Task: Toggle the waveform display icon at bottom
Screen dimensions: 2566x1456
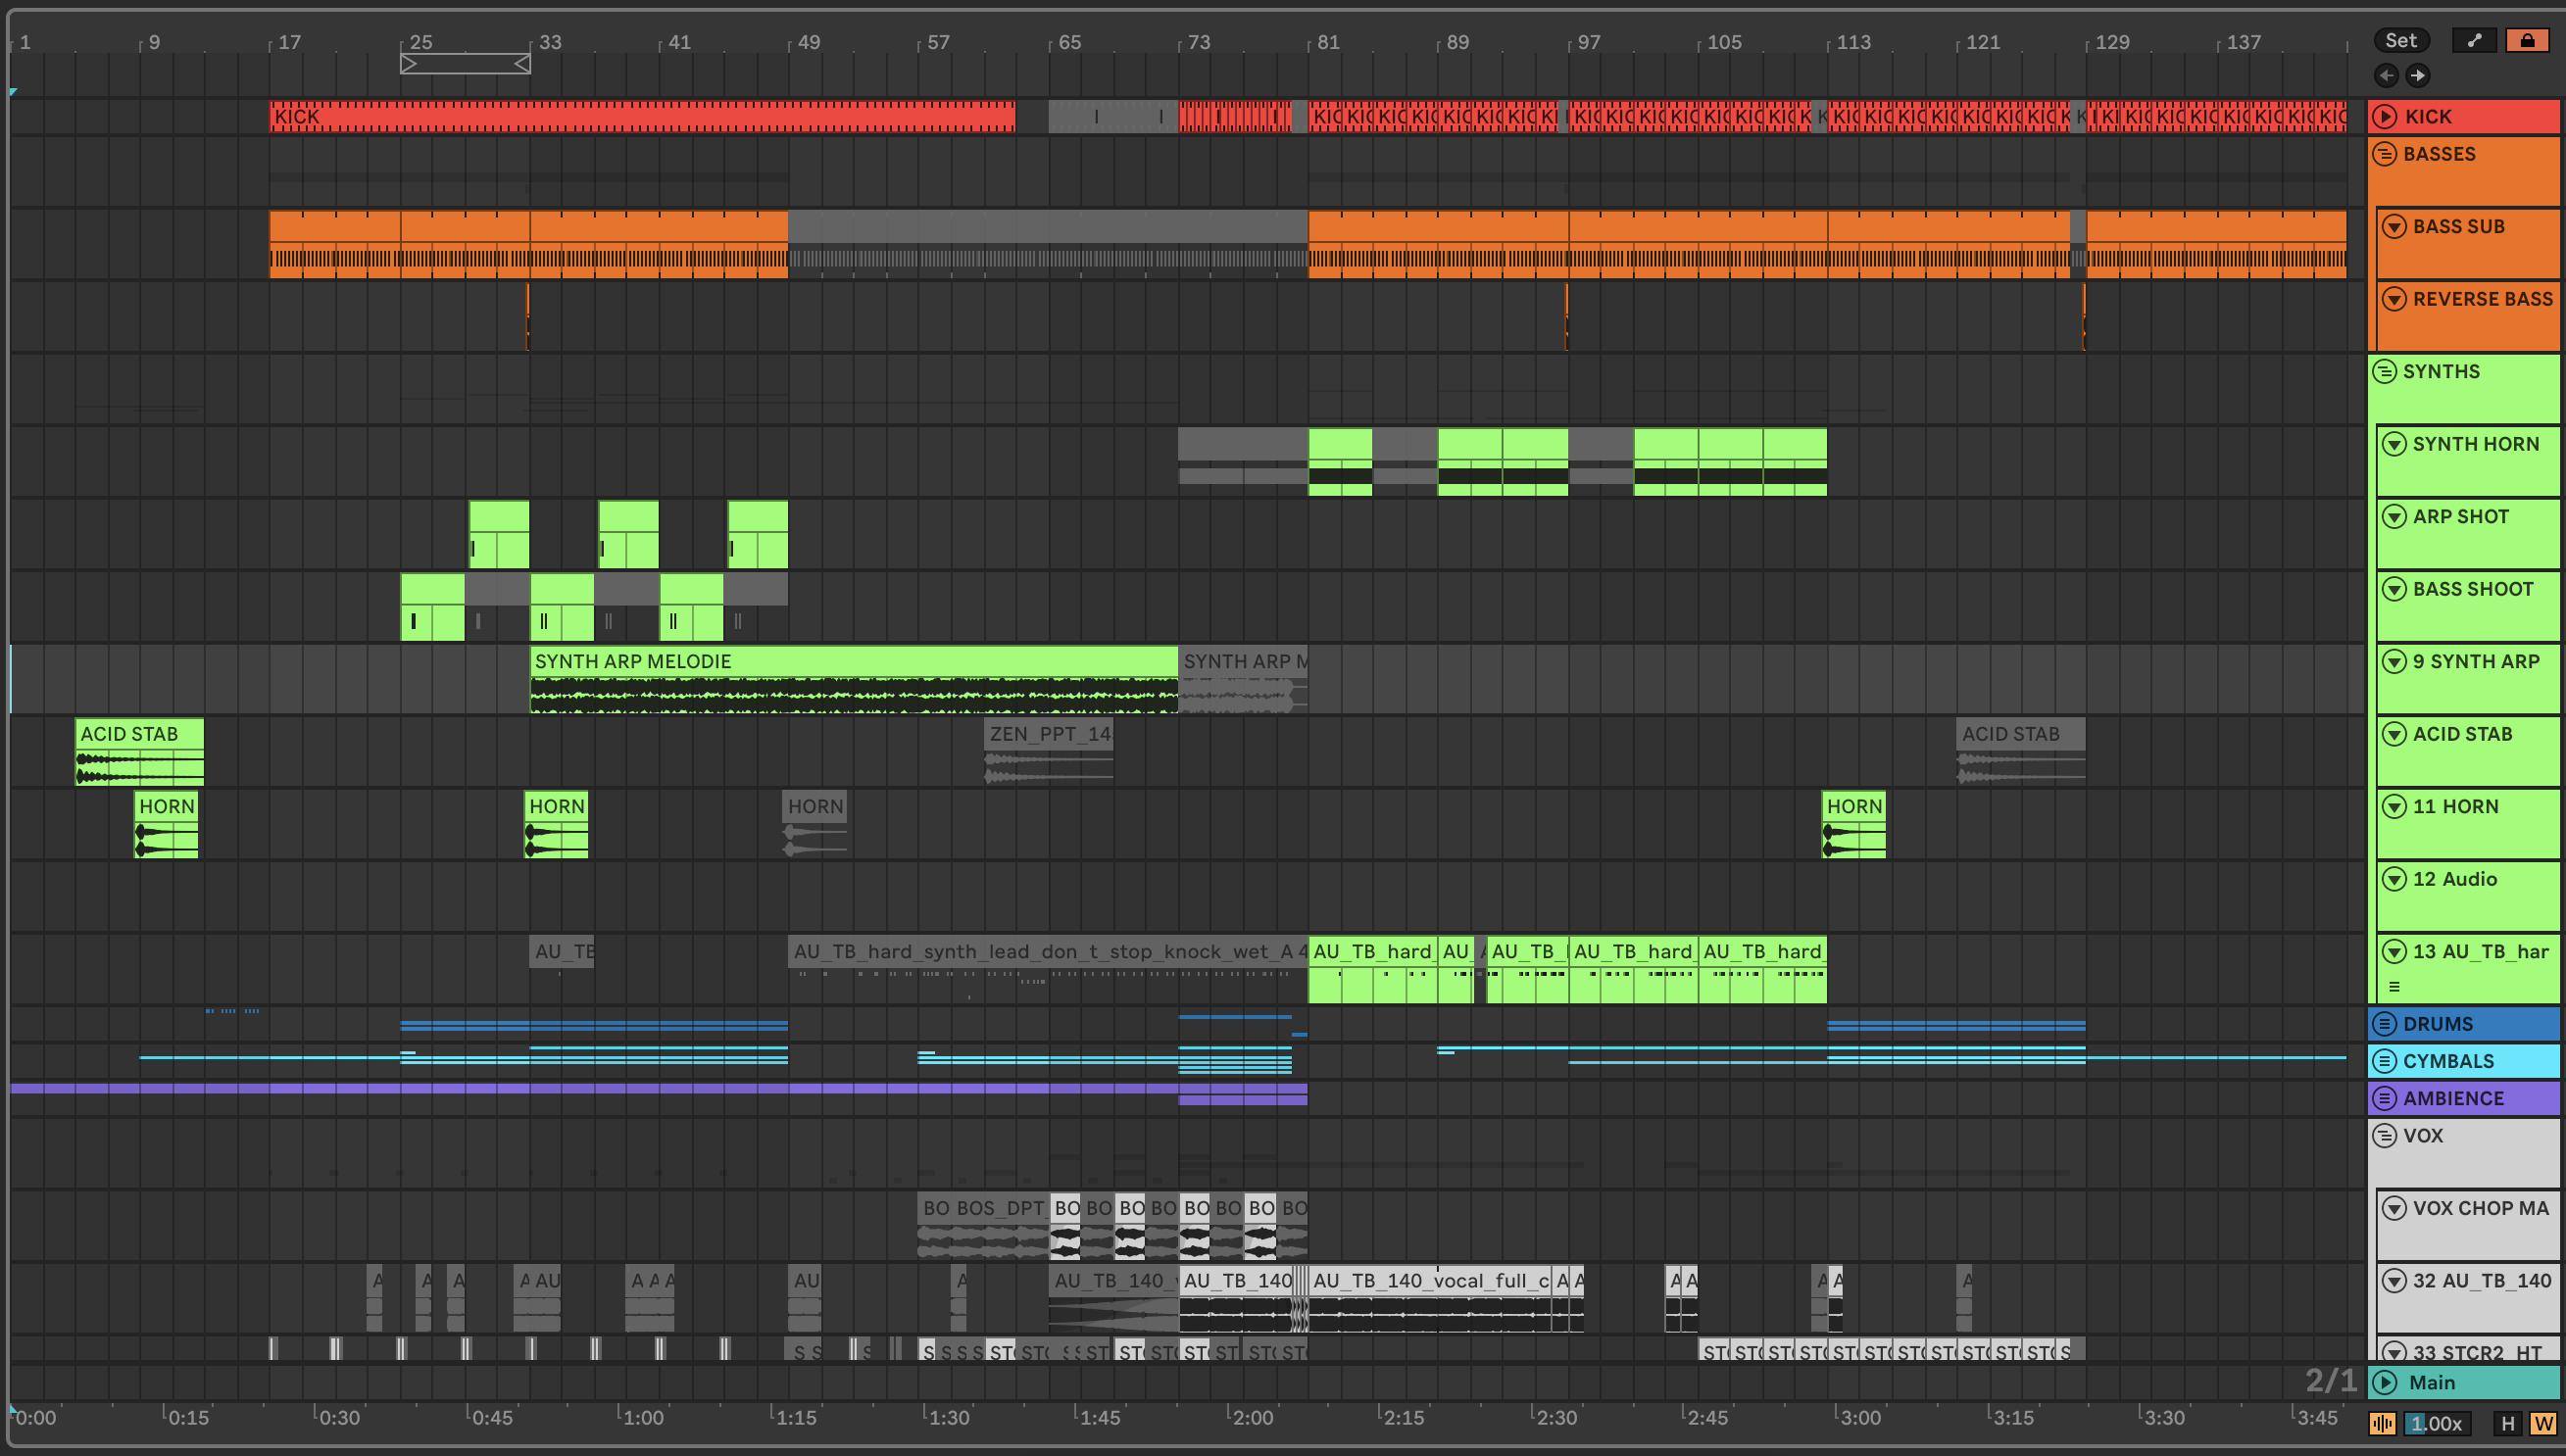Action: (x=2382, y=1423)
